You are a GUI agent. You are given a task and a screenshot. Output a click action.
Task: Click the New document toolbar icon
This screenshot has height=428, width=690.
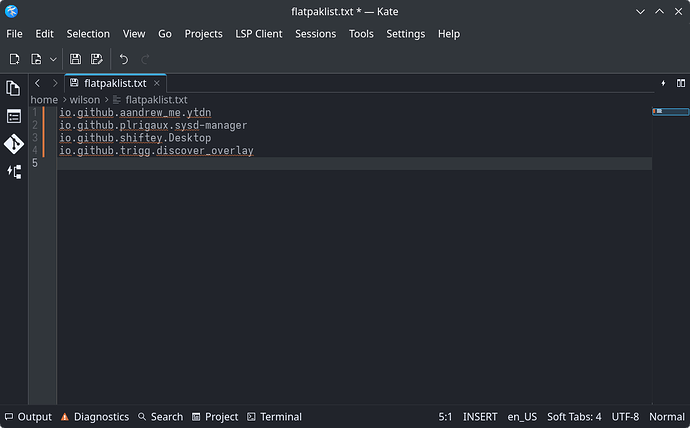click(x=15, y=59)
